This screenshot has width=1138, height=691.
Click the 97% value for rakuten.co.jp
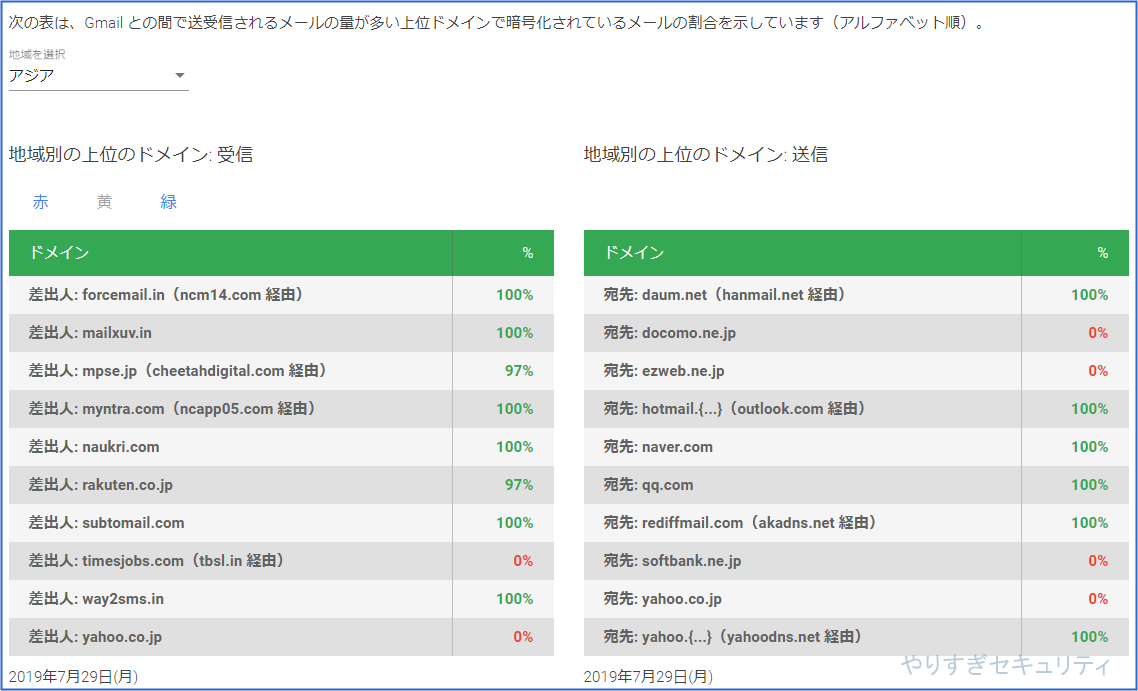519,485
